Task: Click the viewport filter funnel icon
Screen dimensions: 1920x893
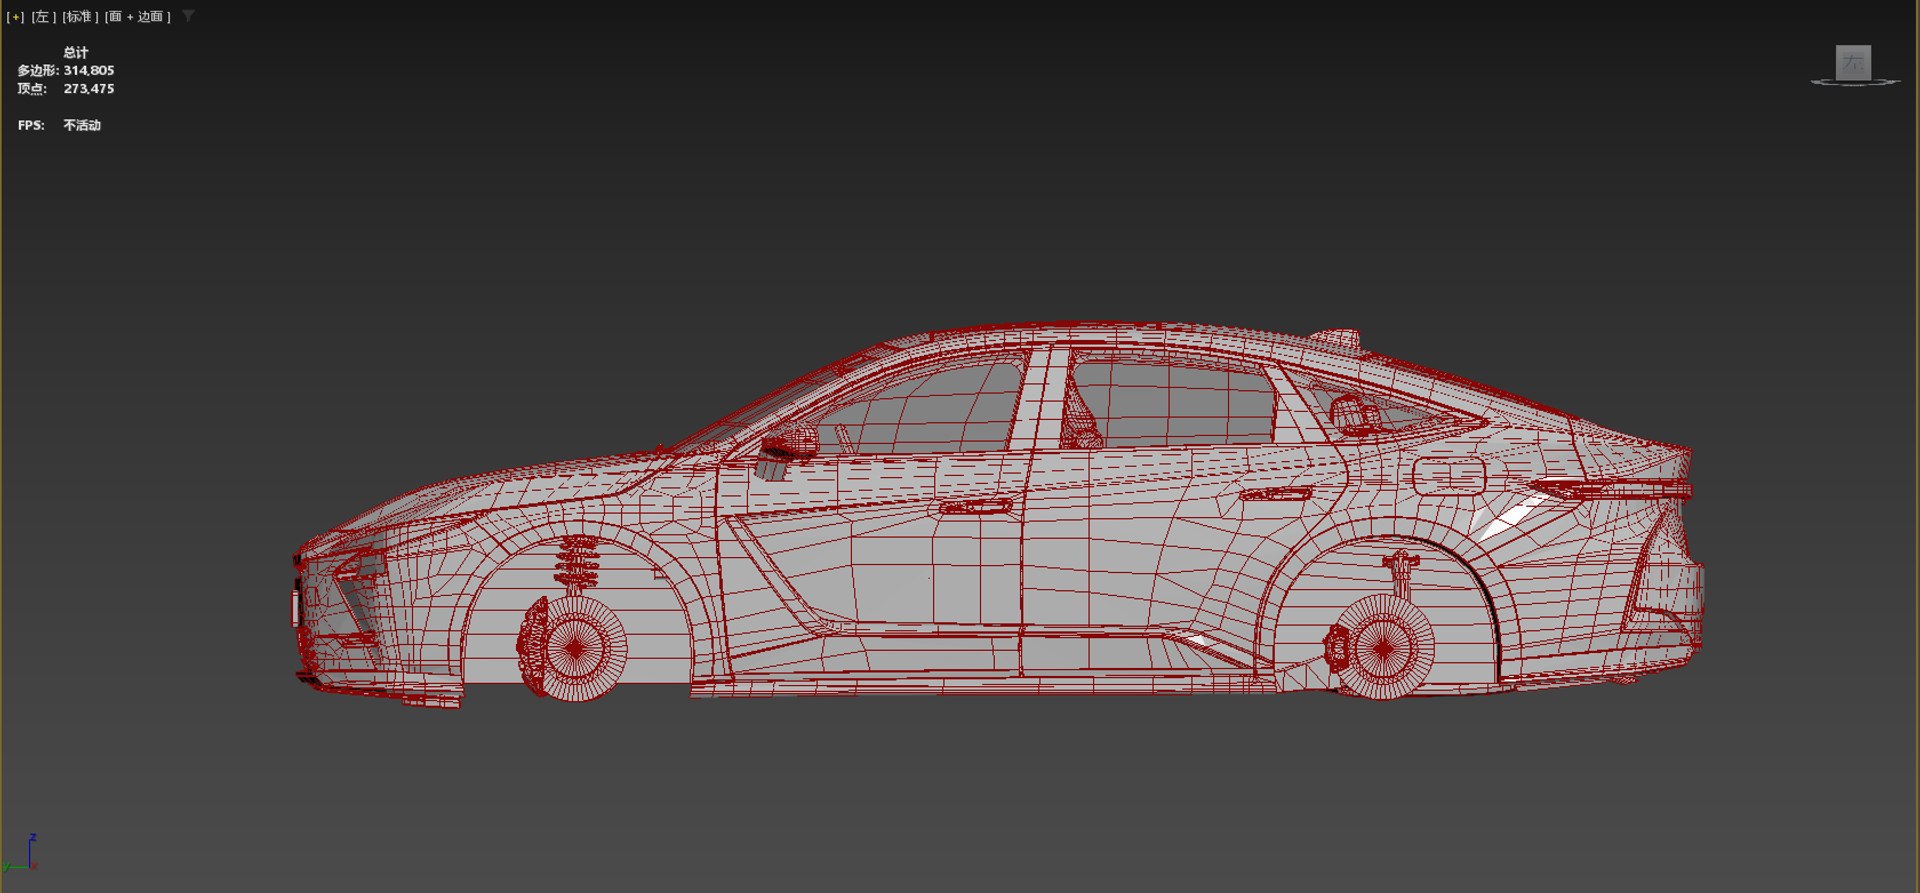Action: click(x=188, y=16)
